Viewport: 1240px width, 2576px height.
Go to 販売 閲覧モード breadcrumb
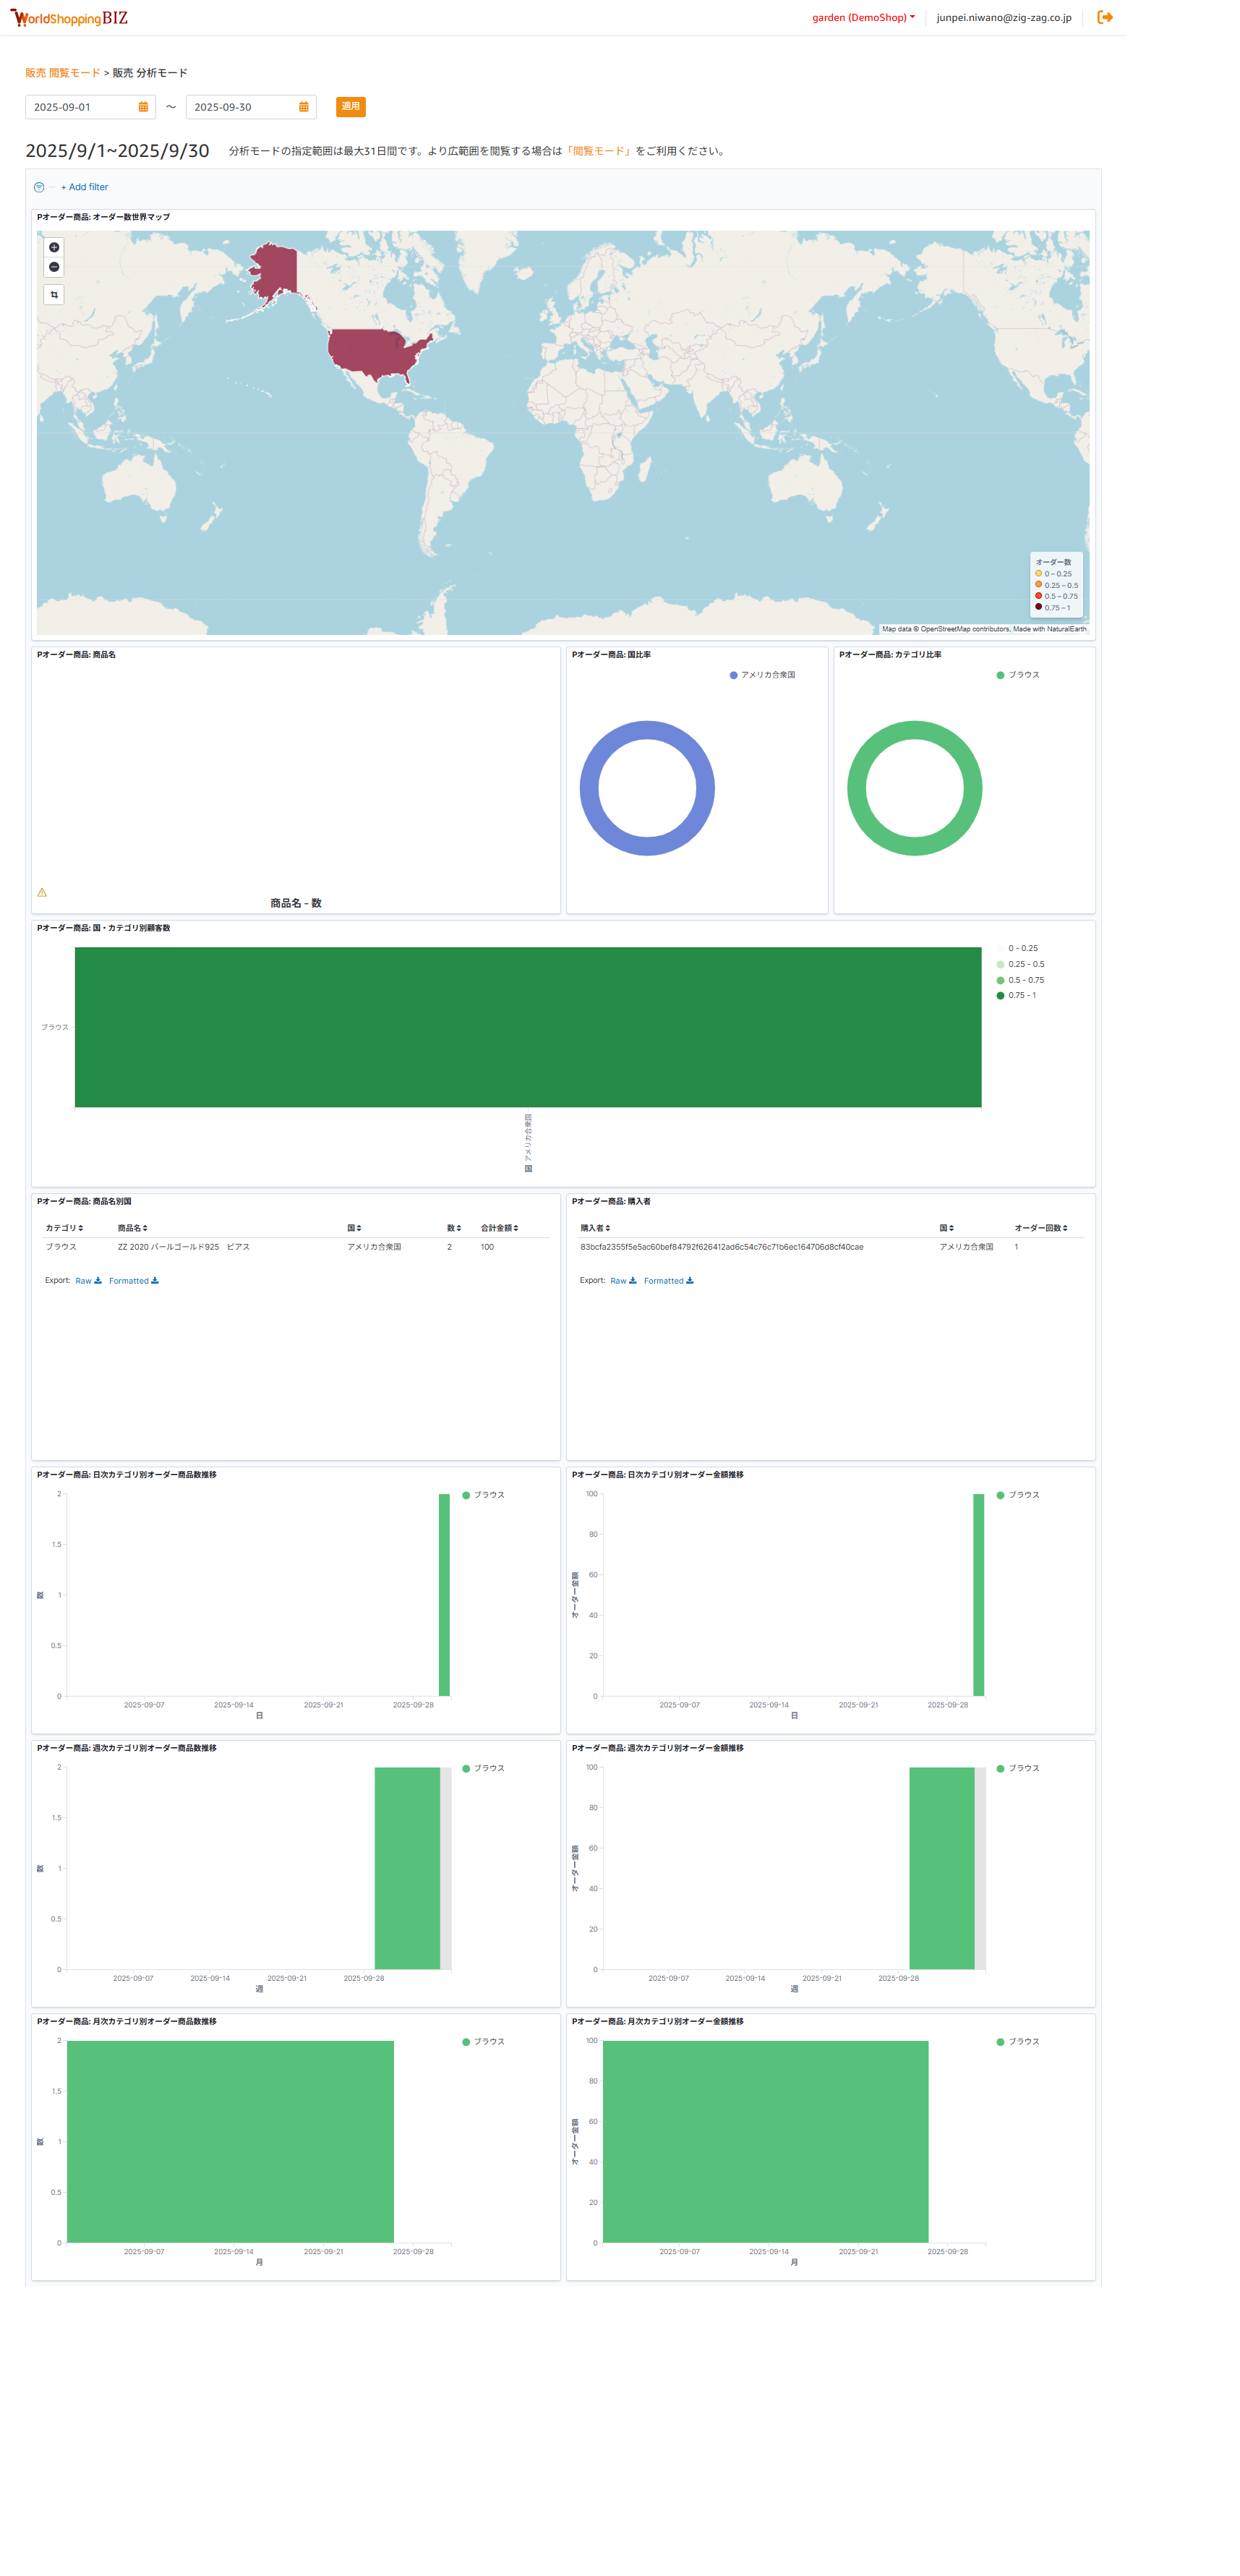click(x=62, y=73)
